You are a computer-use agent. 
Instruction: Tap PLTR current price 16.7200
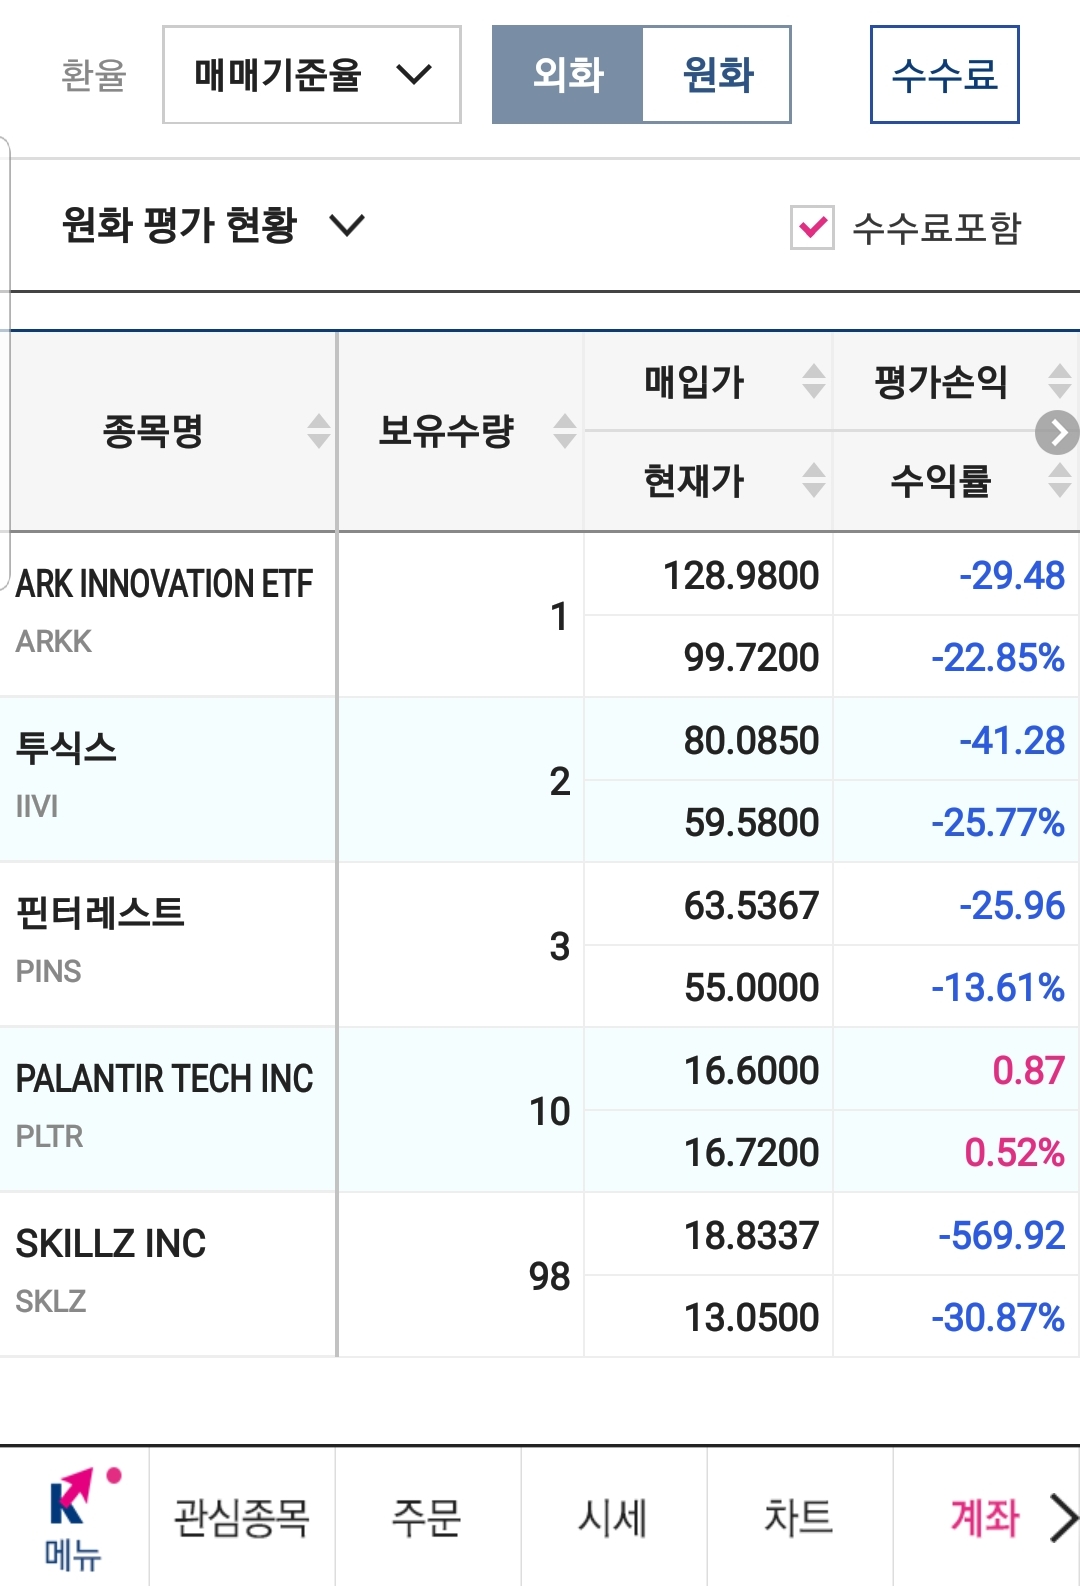click(x=751, y=1153)
